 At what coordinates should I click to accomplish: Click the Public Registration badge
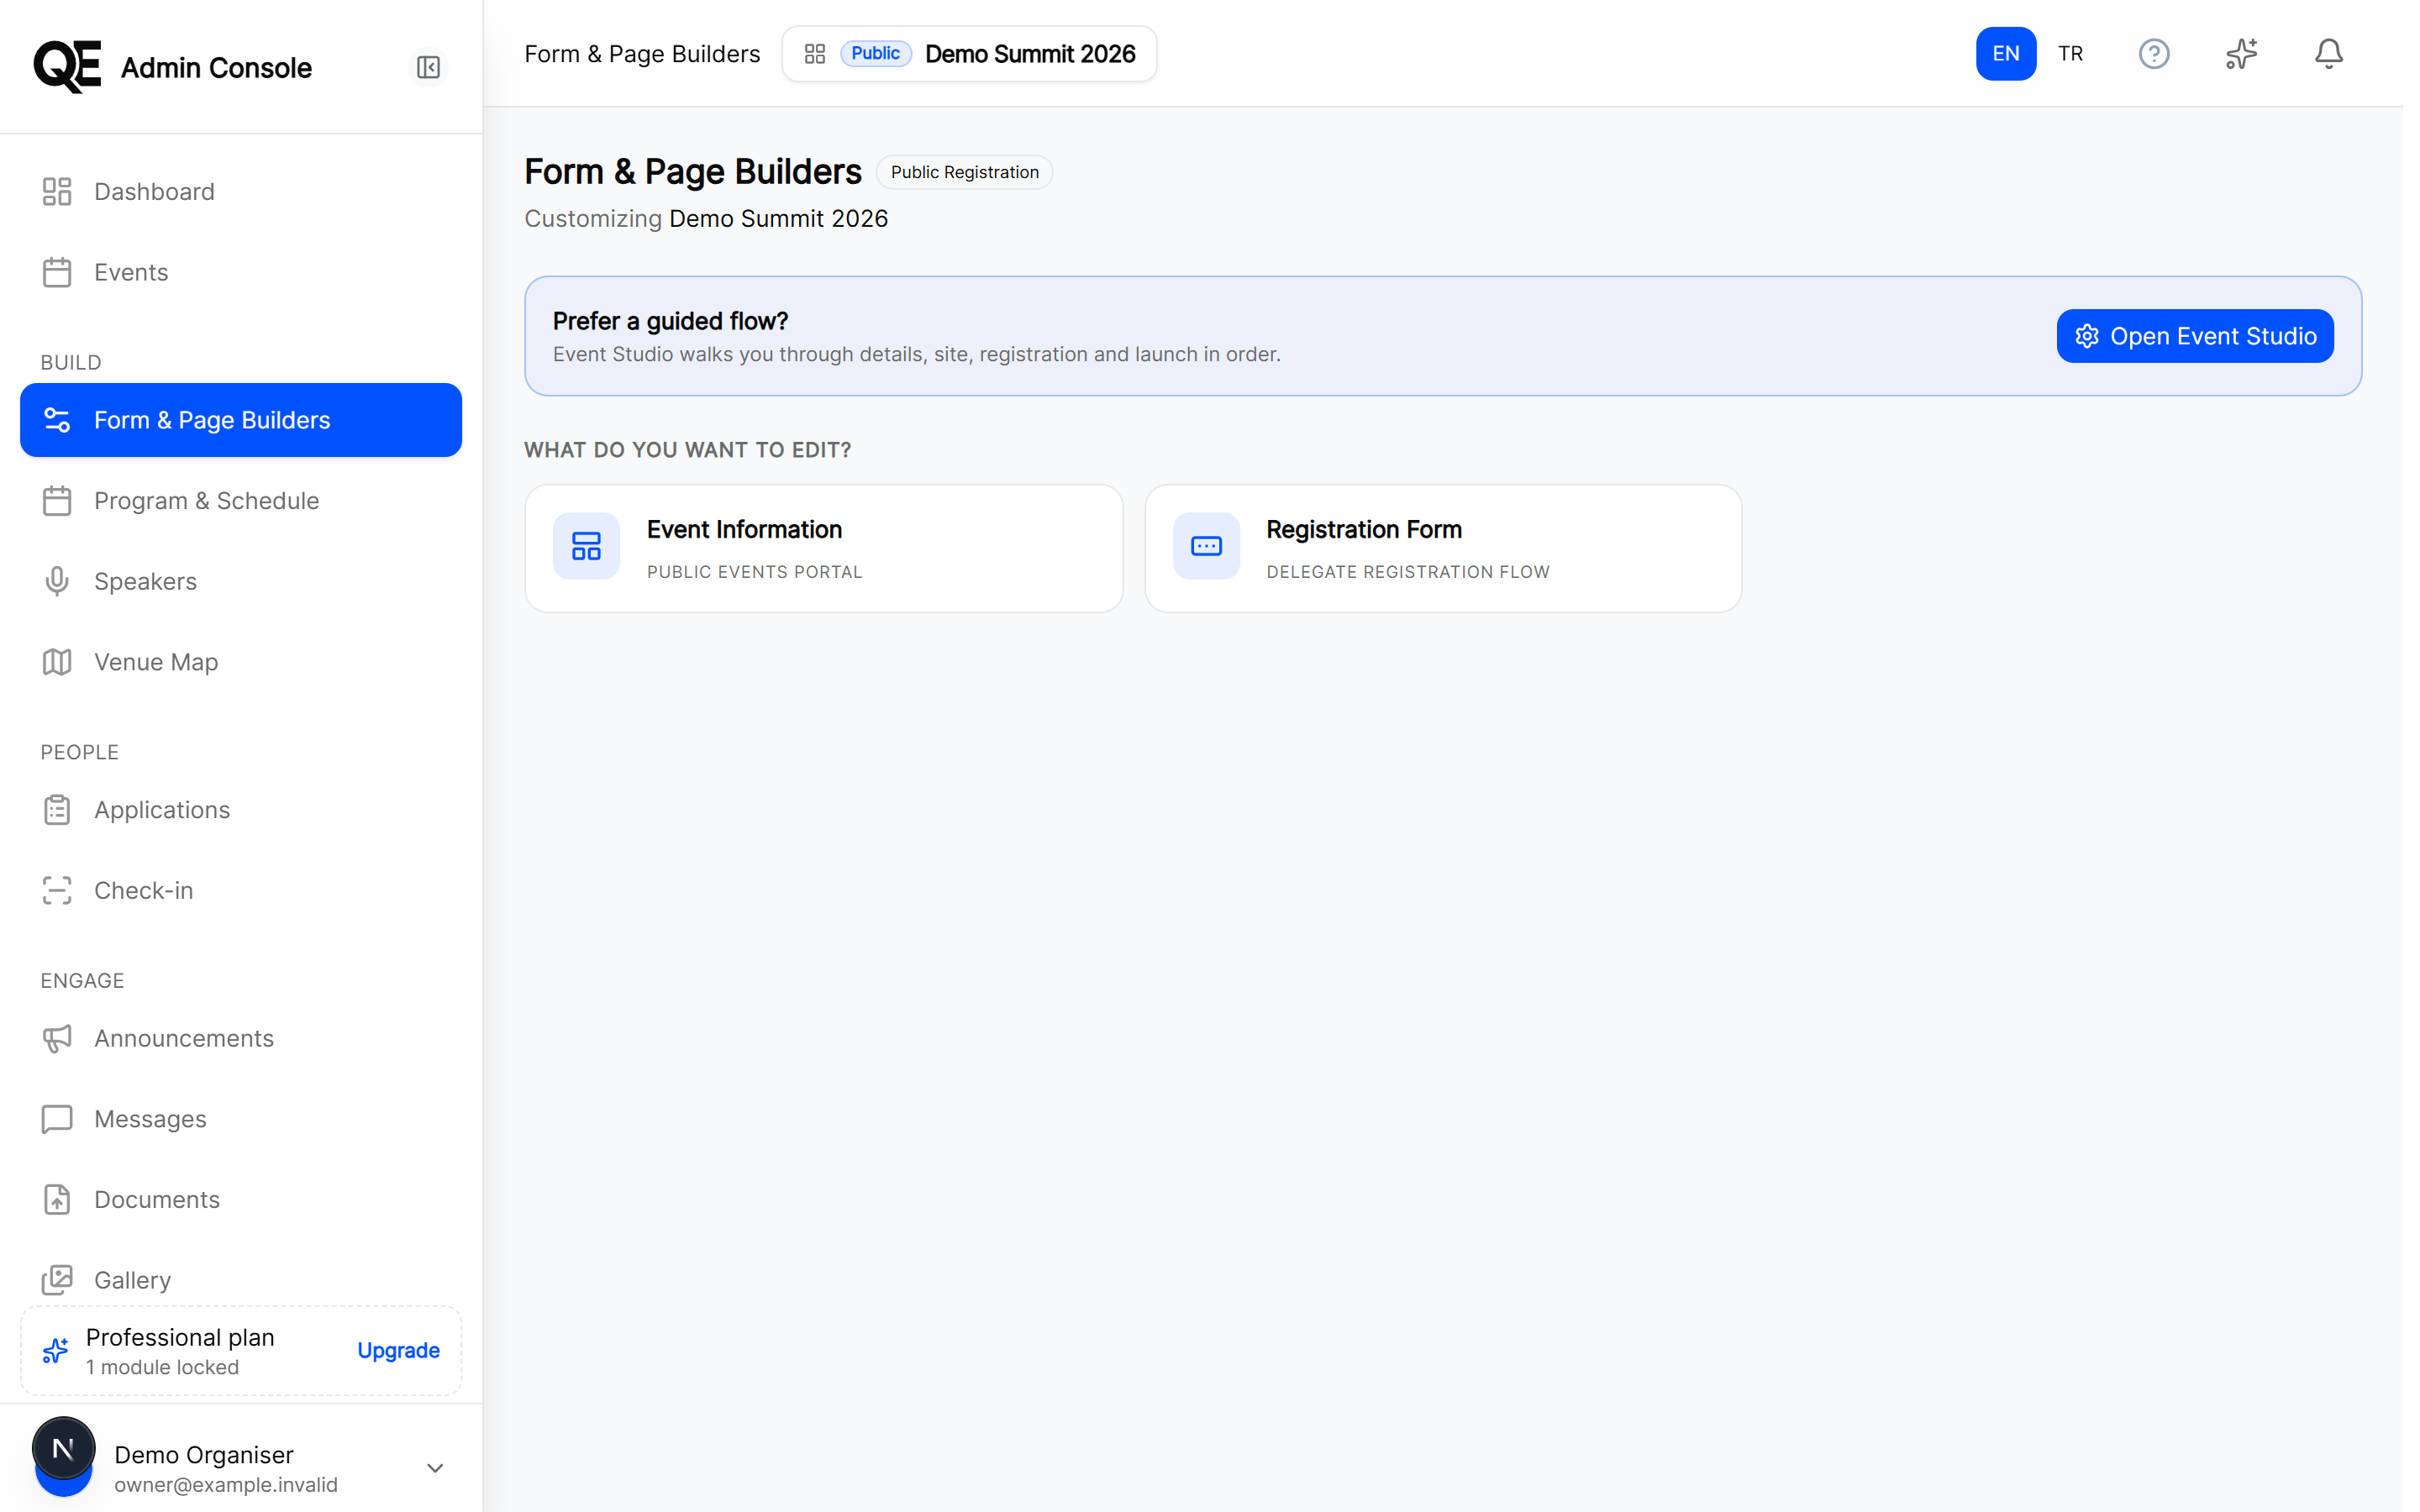964,172
